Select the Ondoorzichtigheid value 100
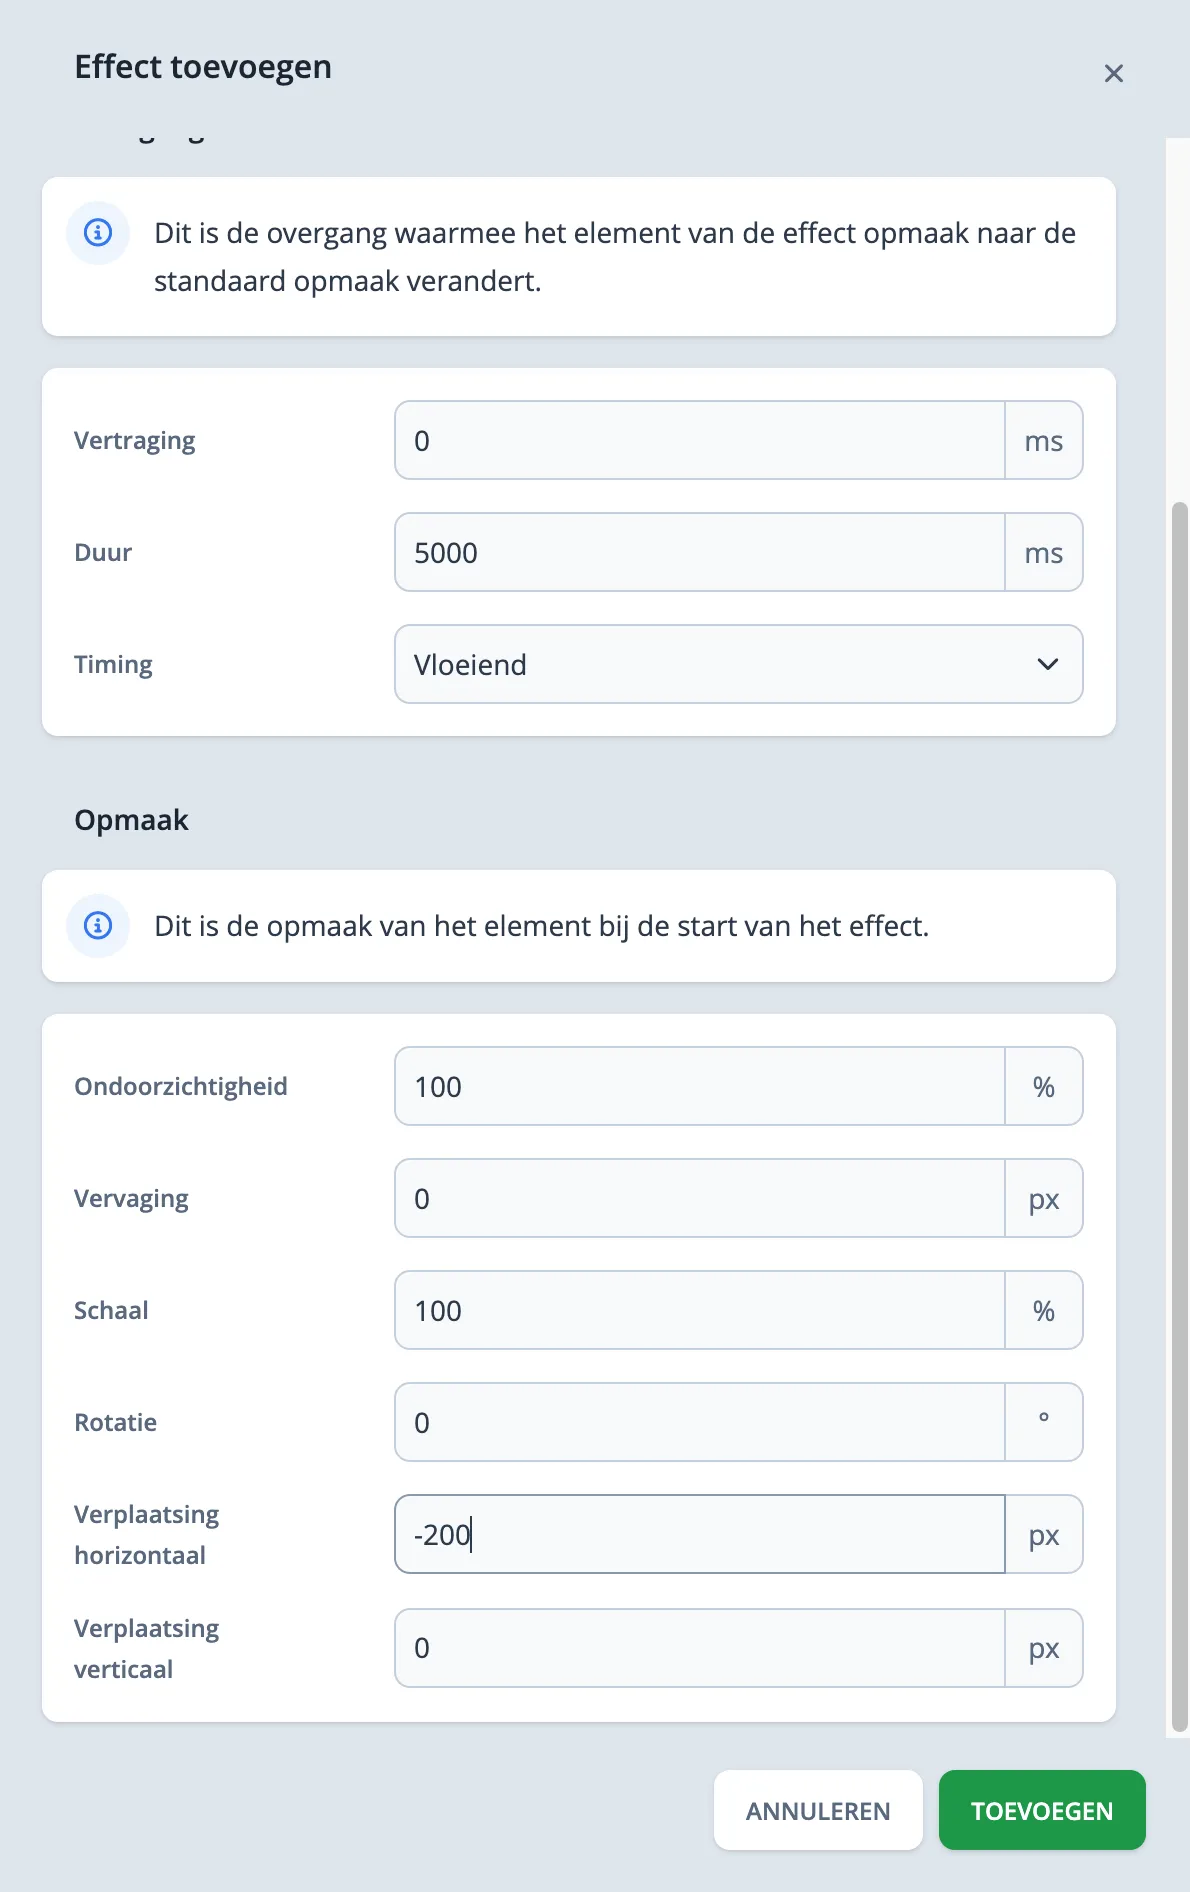 (x=700, y=1086)
